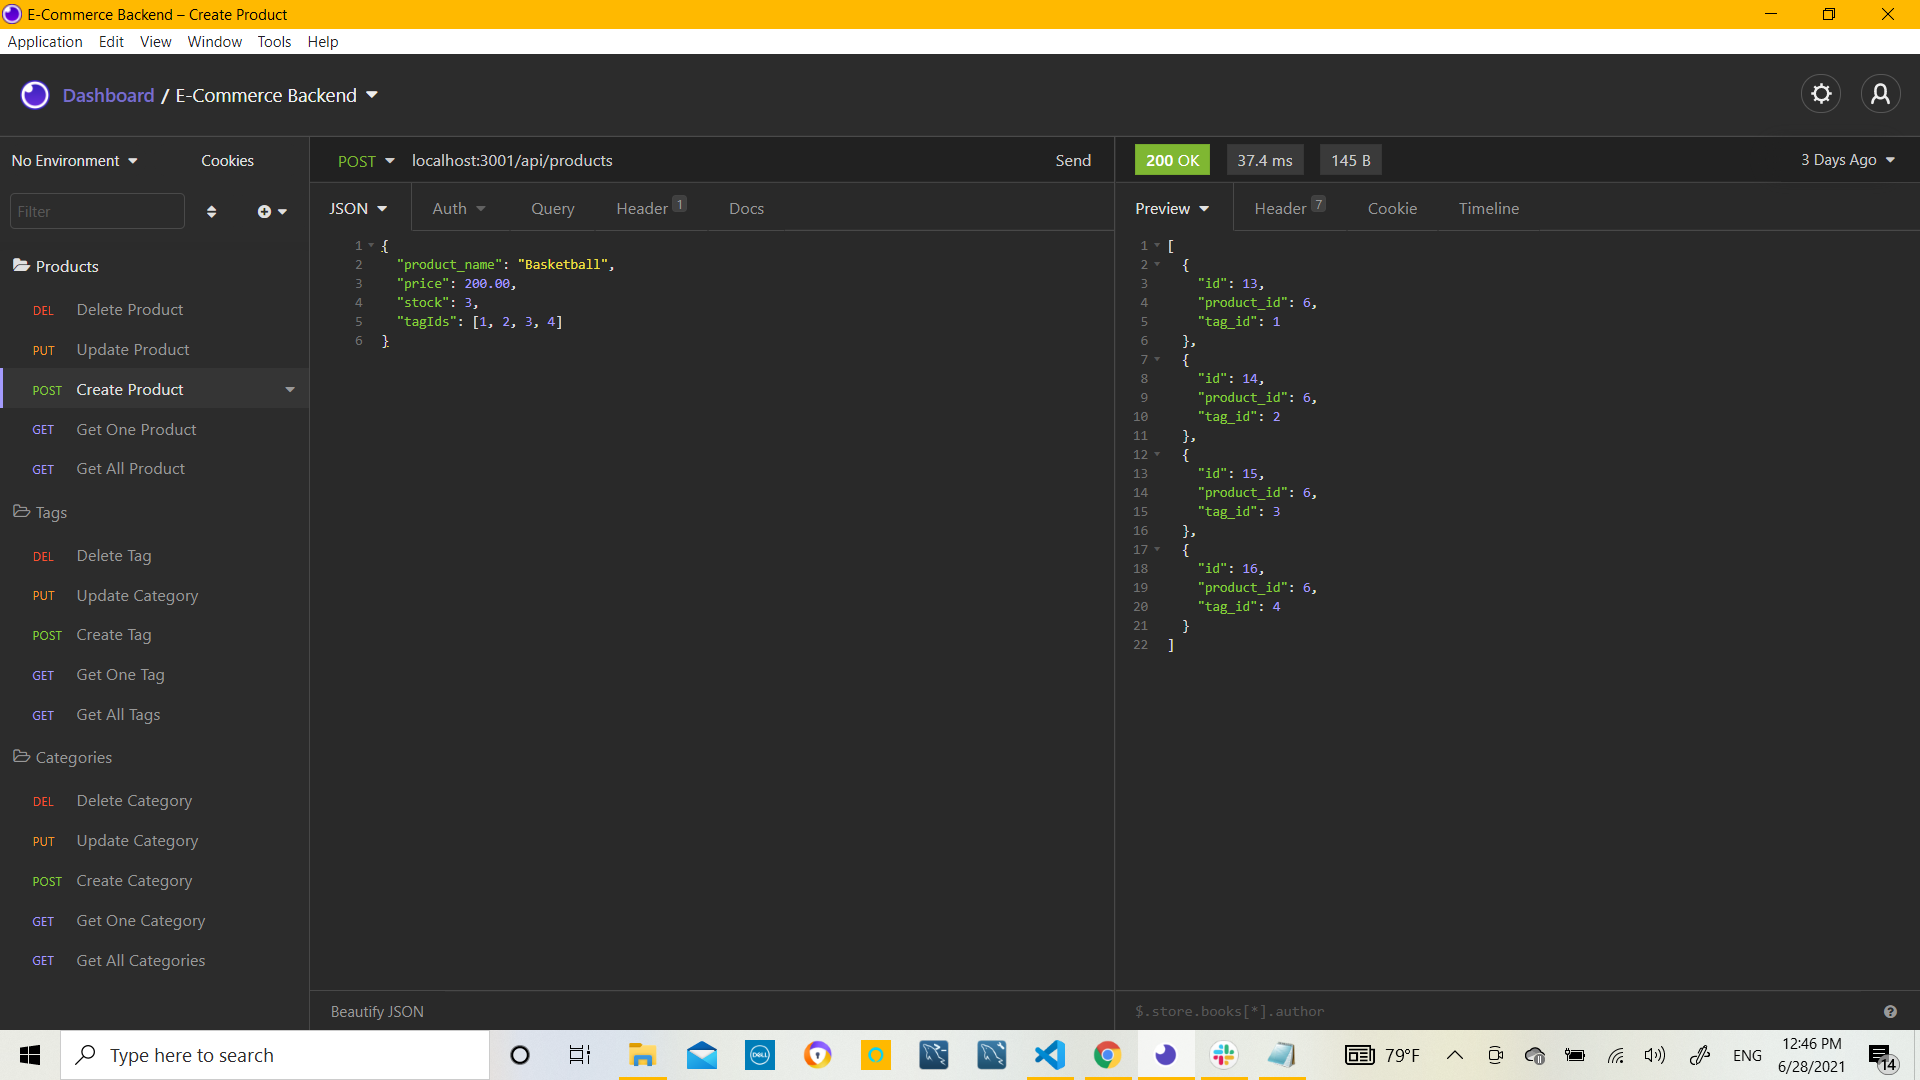This screenshot has height=1080, width=1920.
Task: Click the Products folder icon
Action: [x=21, y=266]
